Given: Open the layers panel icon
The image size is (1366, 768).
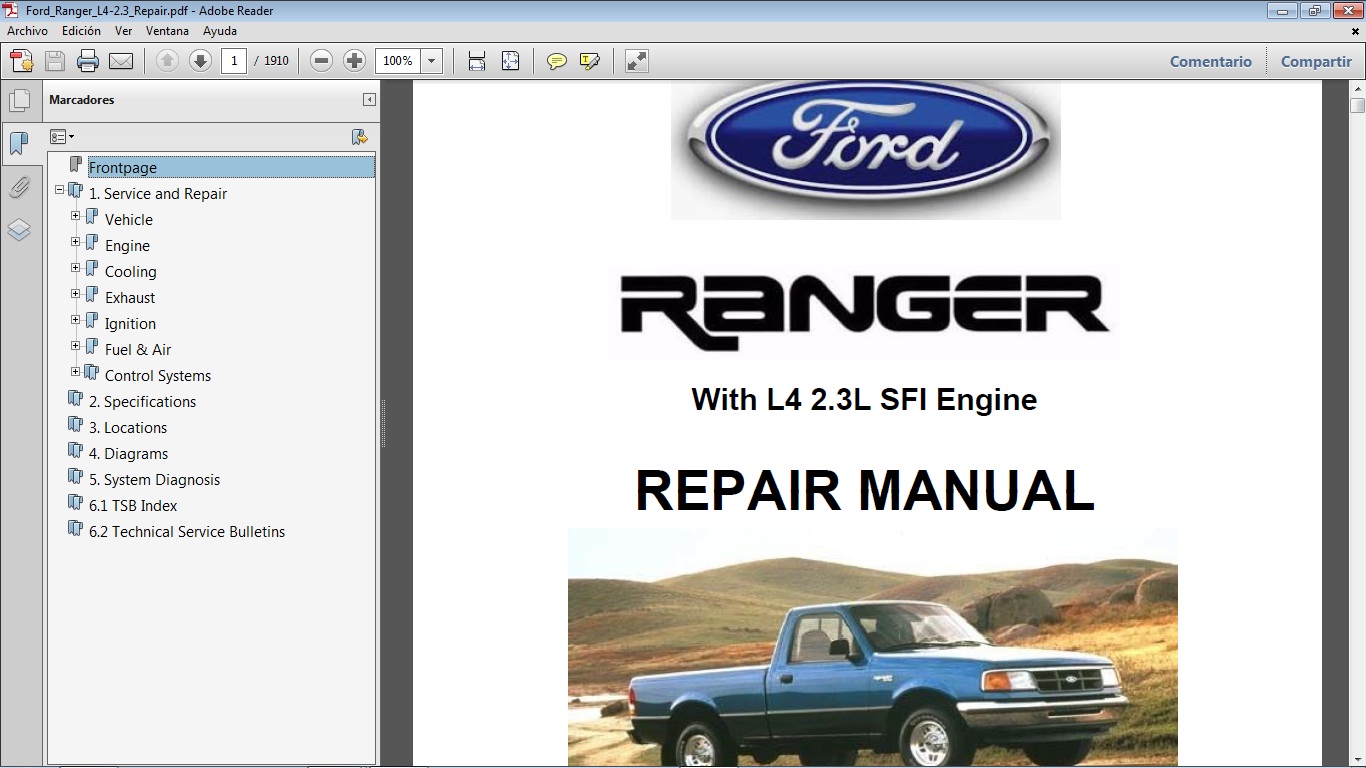Looking at the screenshot, I should tap(19, 230).
